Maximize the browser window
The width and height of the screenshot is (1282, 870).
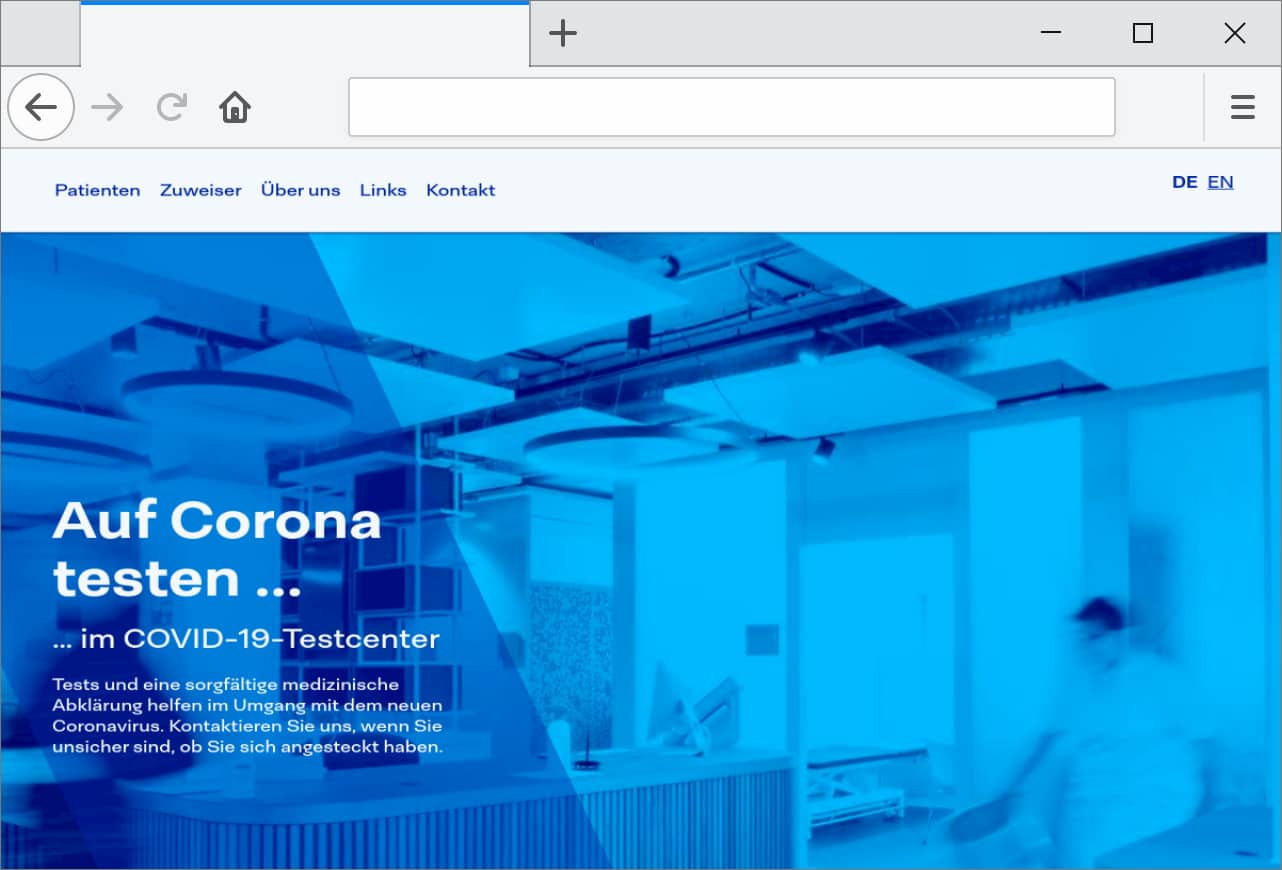(x=1143, y=33)
